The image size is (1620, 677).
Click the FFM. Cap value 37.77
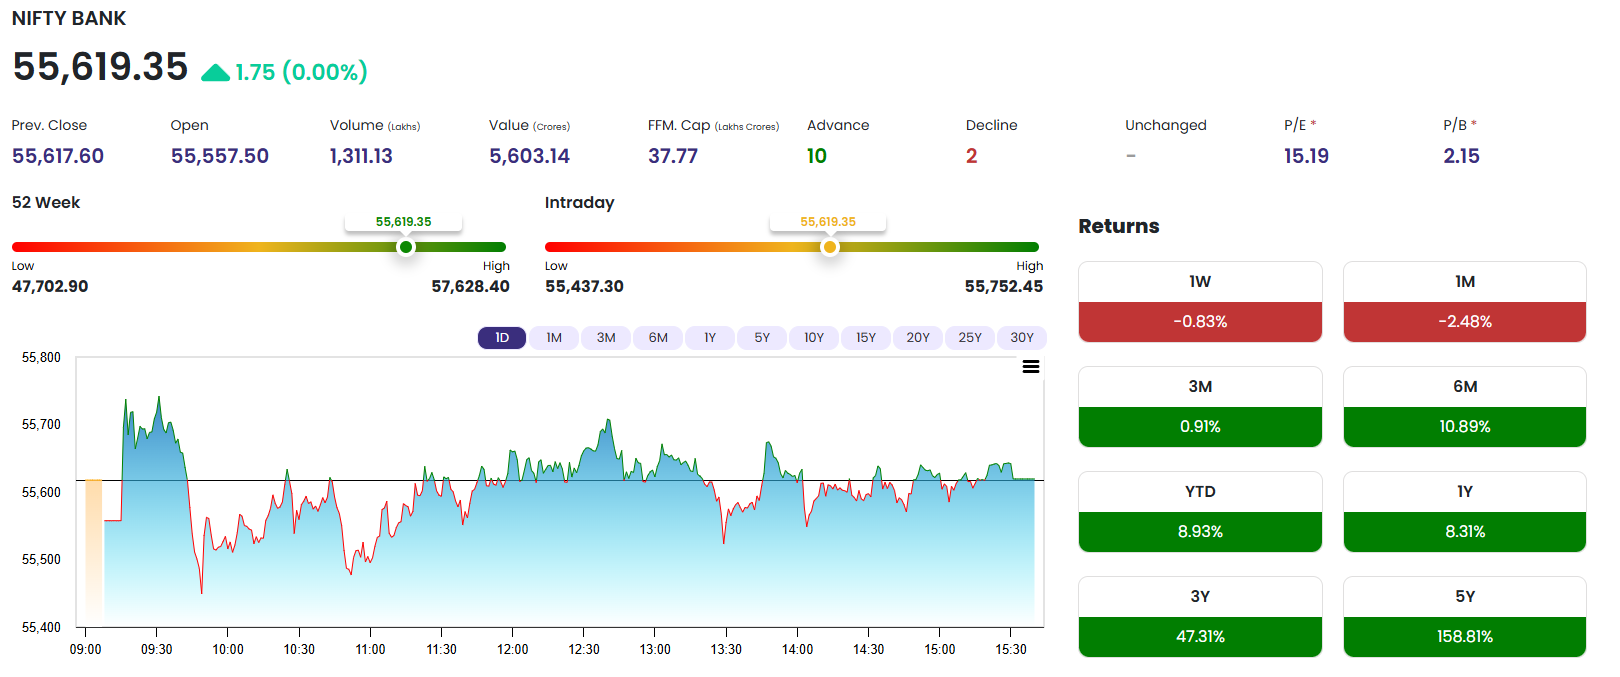coord(673,156)
